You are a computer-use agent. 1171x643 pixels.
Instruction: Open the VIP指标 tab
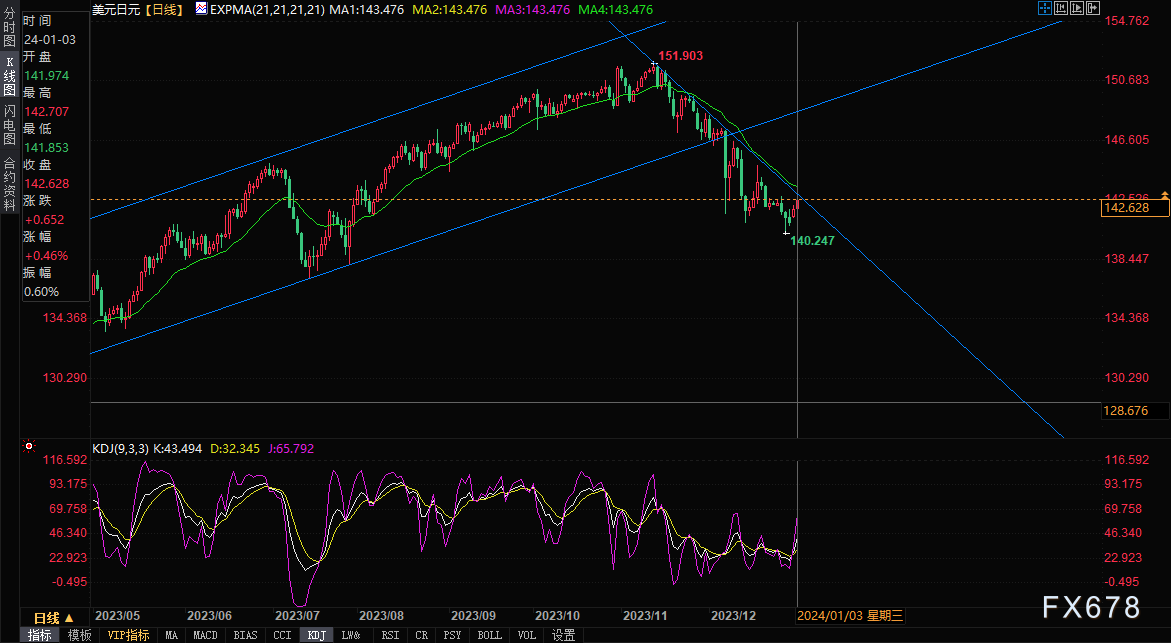[128, 635]
